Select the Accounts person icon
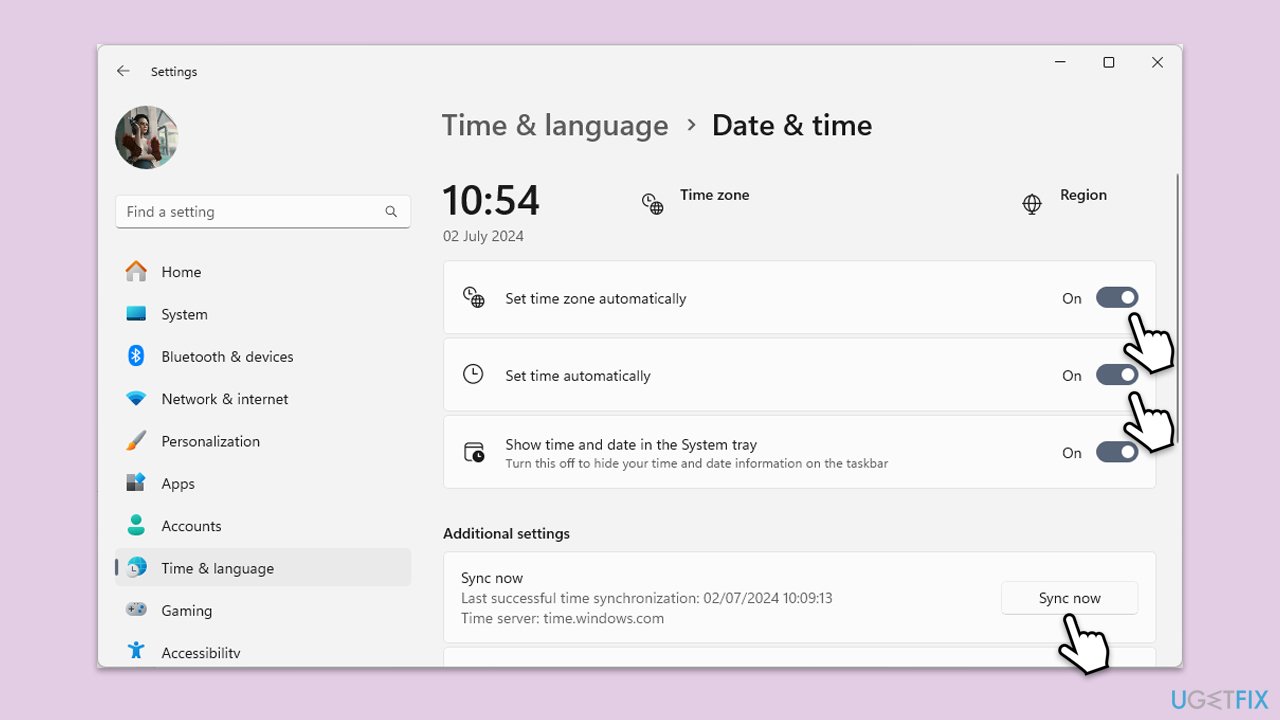The width and height of the screenshot is (1280, 720). coord(136,525)
